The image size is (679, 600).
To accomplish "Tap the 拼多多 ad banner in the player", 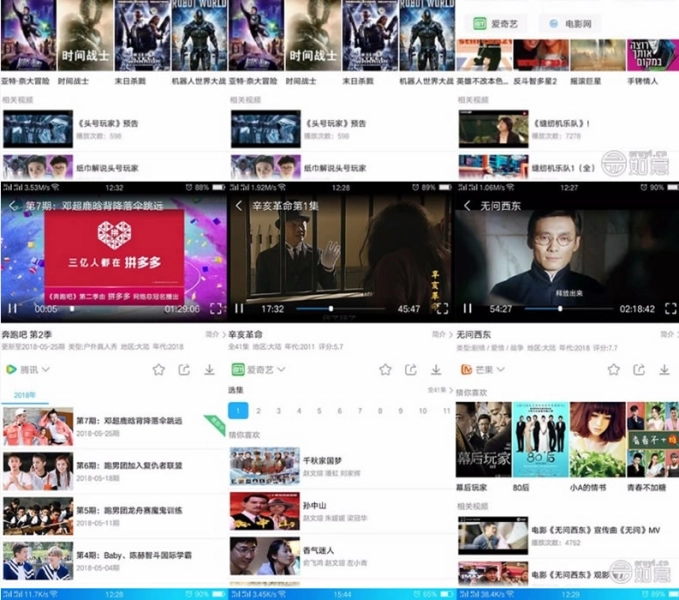I will [114, 258].
